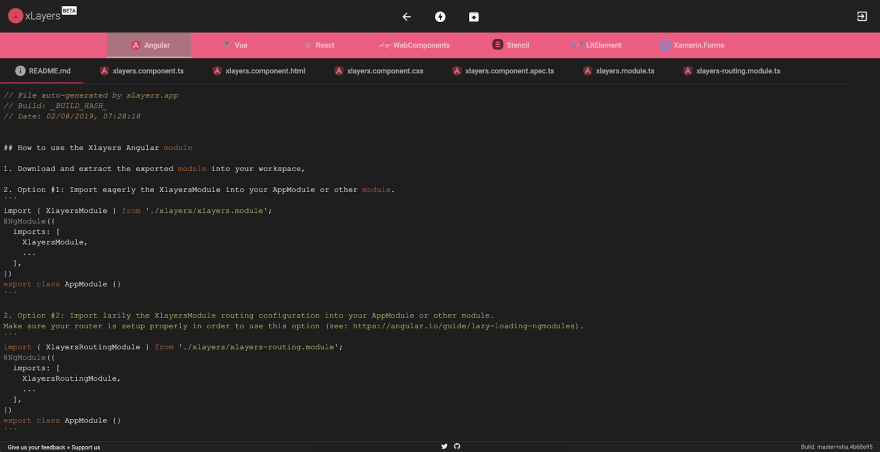
Task: Click the 'How to use the Xlayers Angular module' heading
Action: pos(98,148)
